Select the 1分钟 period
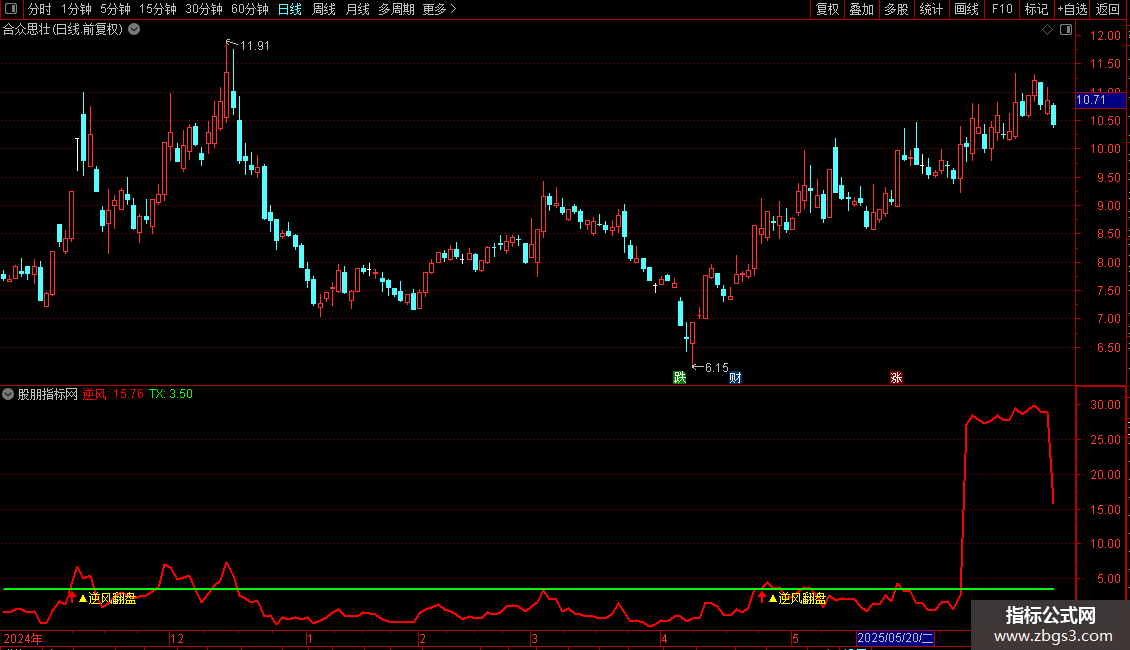 tap(76, 9)
